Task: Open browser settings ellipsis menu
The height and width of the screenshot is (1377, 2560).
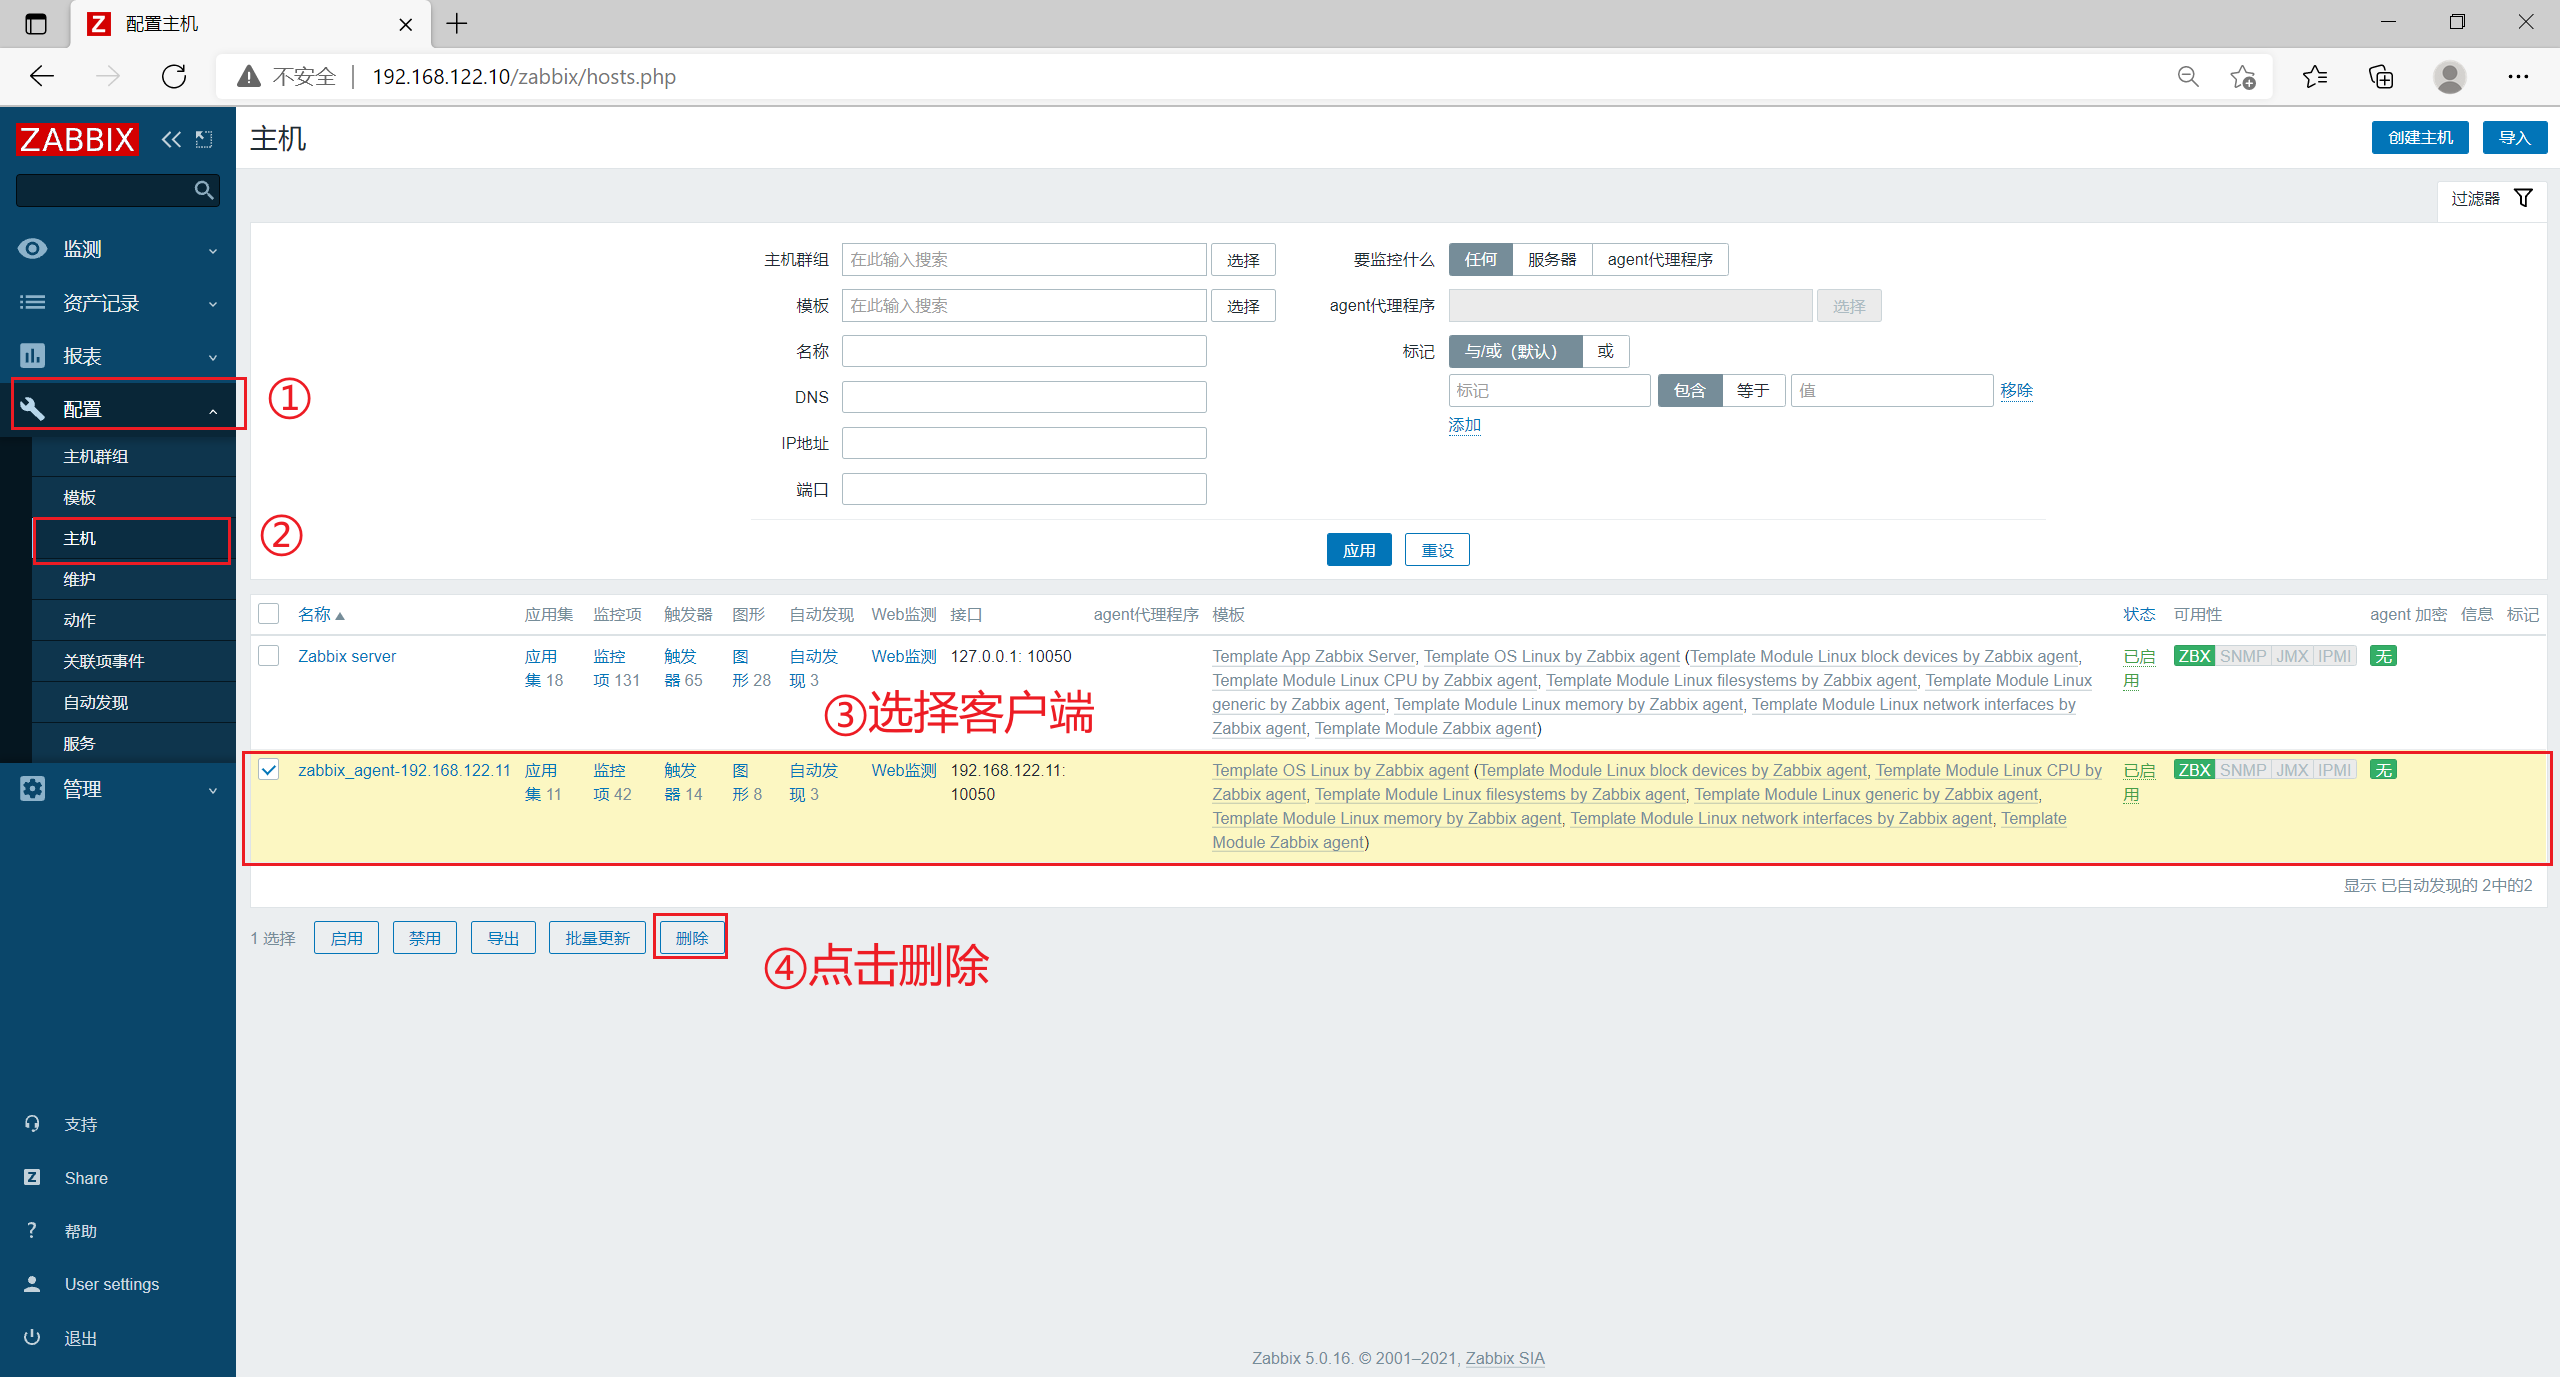Action: tap(2518, 77)
